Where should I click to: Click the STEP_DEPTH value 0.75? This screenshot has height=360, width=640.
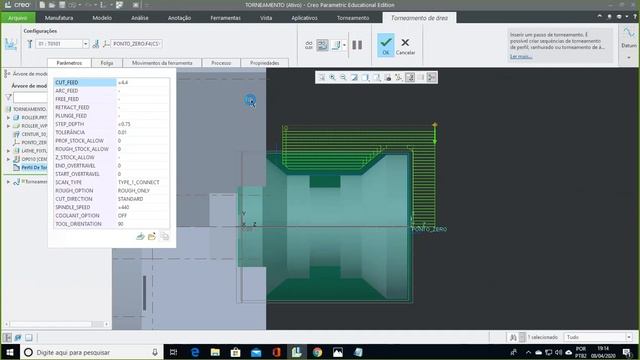tap(124, 124)
